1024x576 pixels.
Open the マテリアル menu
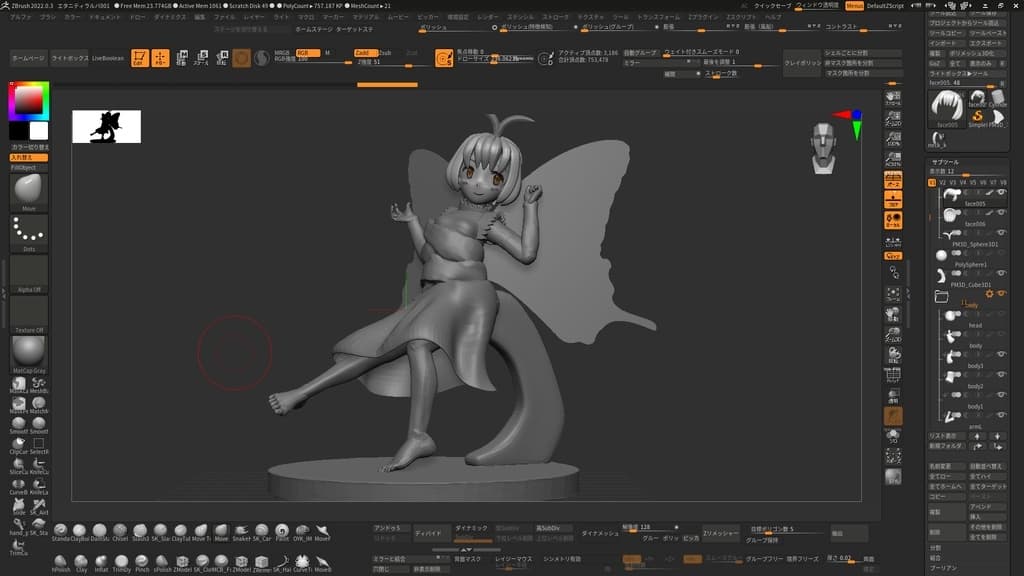(365, 17)
